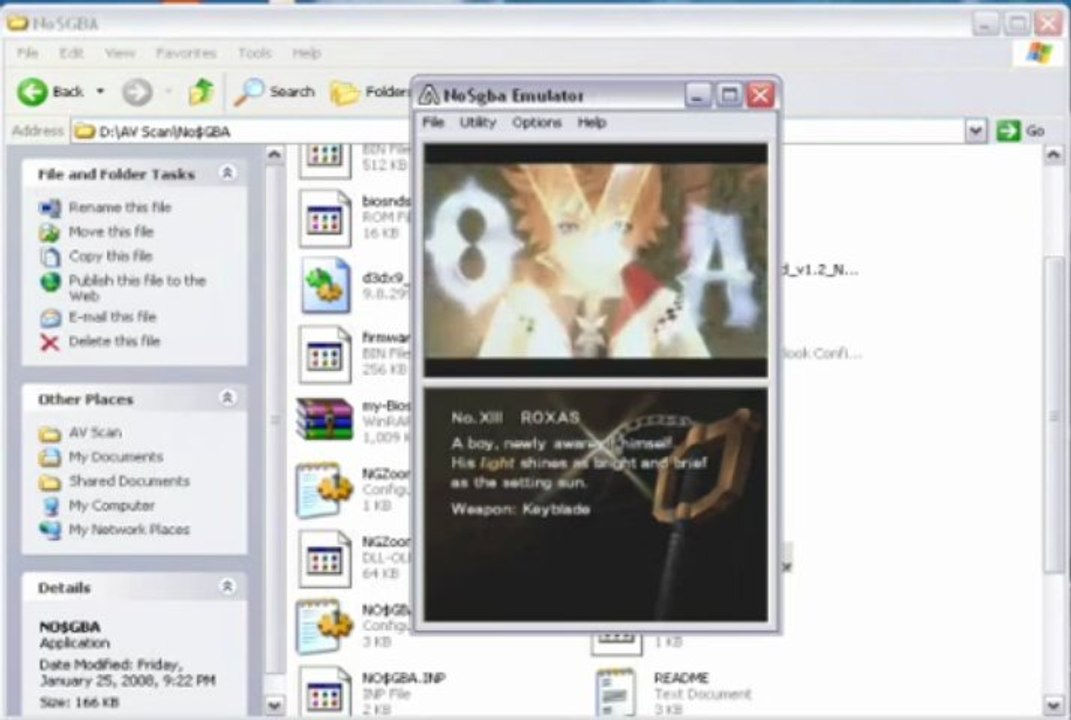Open the No$gba Emulator Help menu
Image resolution: width=1071 pixels, height=720 pixels.
click(592, 122)
